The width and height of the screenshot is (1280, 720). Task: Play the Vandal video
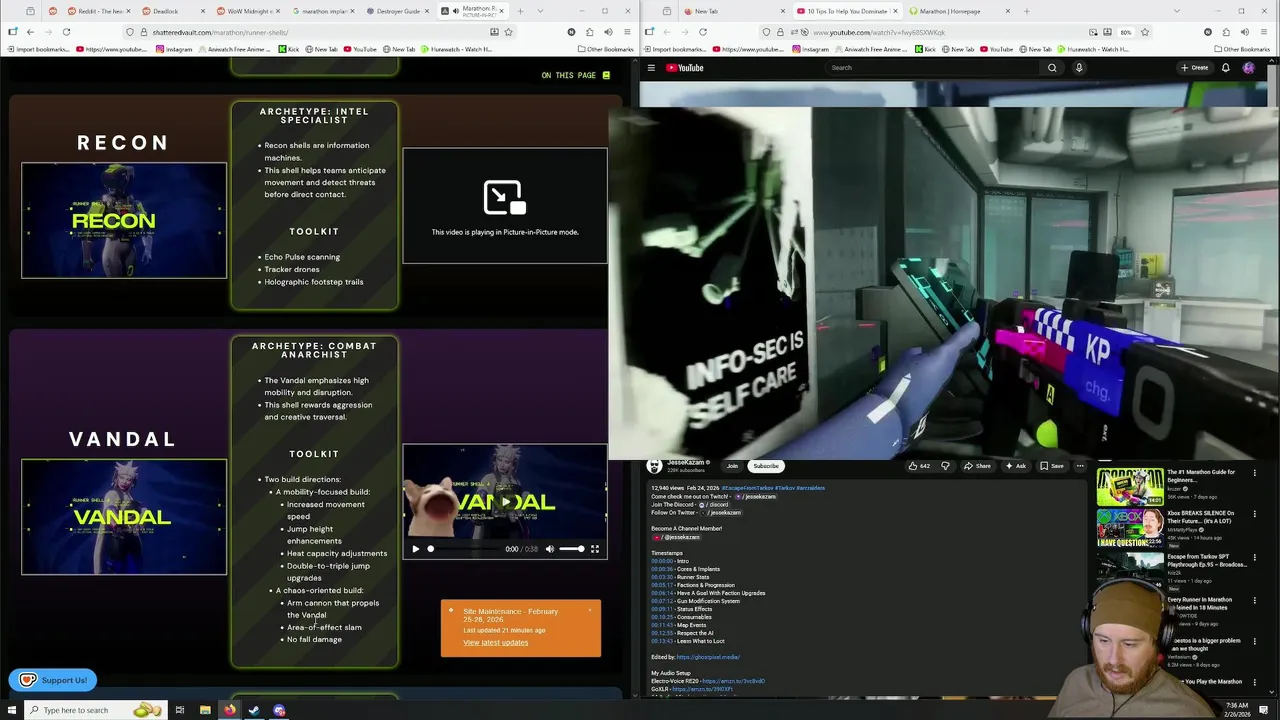click(x=416, y=549)
